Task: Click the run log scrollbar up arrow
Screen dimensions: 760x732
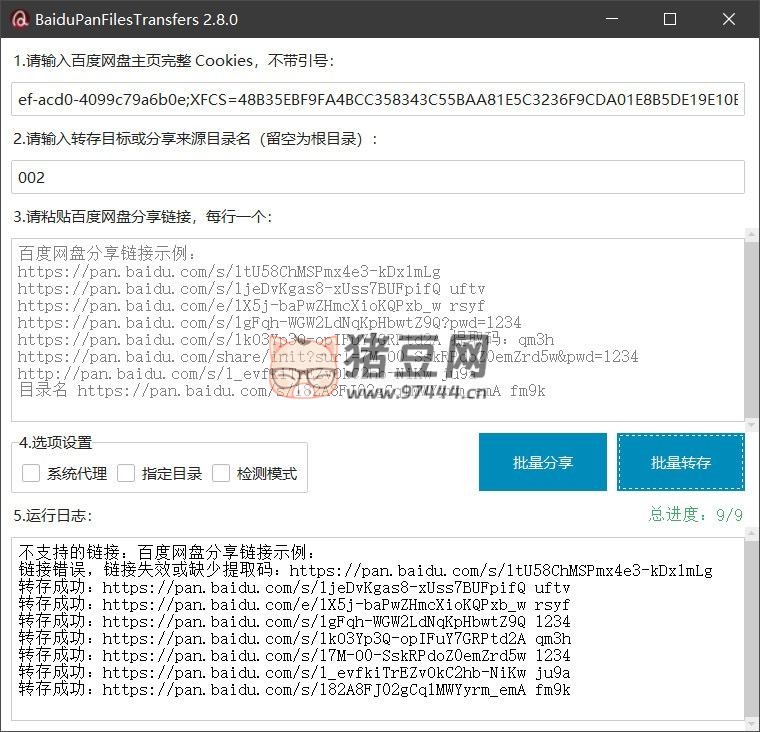Action: click(x=752, y=534)
